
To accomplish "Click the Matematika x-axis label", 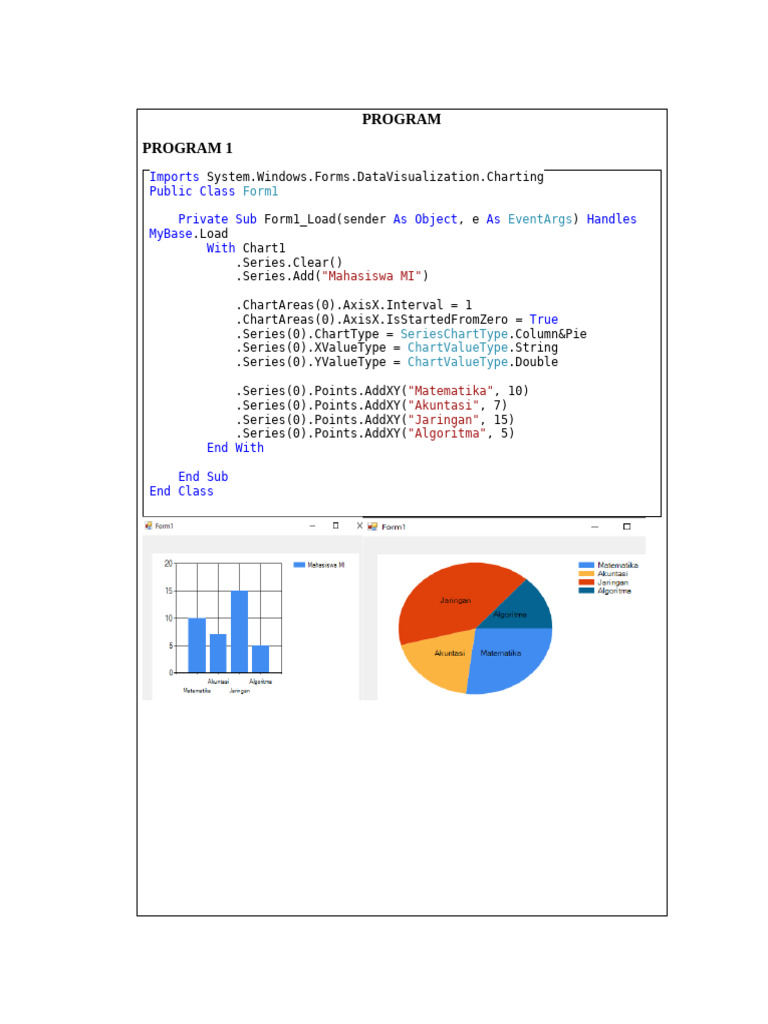I will pos(197,691).
